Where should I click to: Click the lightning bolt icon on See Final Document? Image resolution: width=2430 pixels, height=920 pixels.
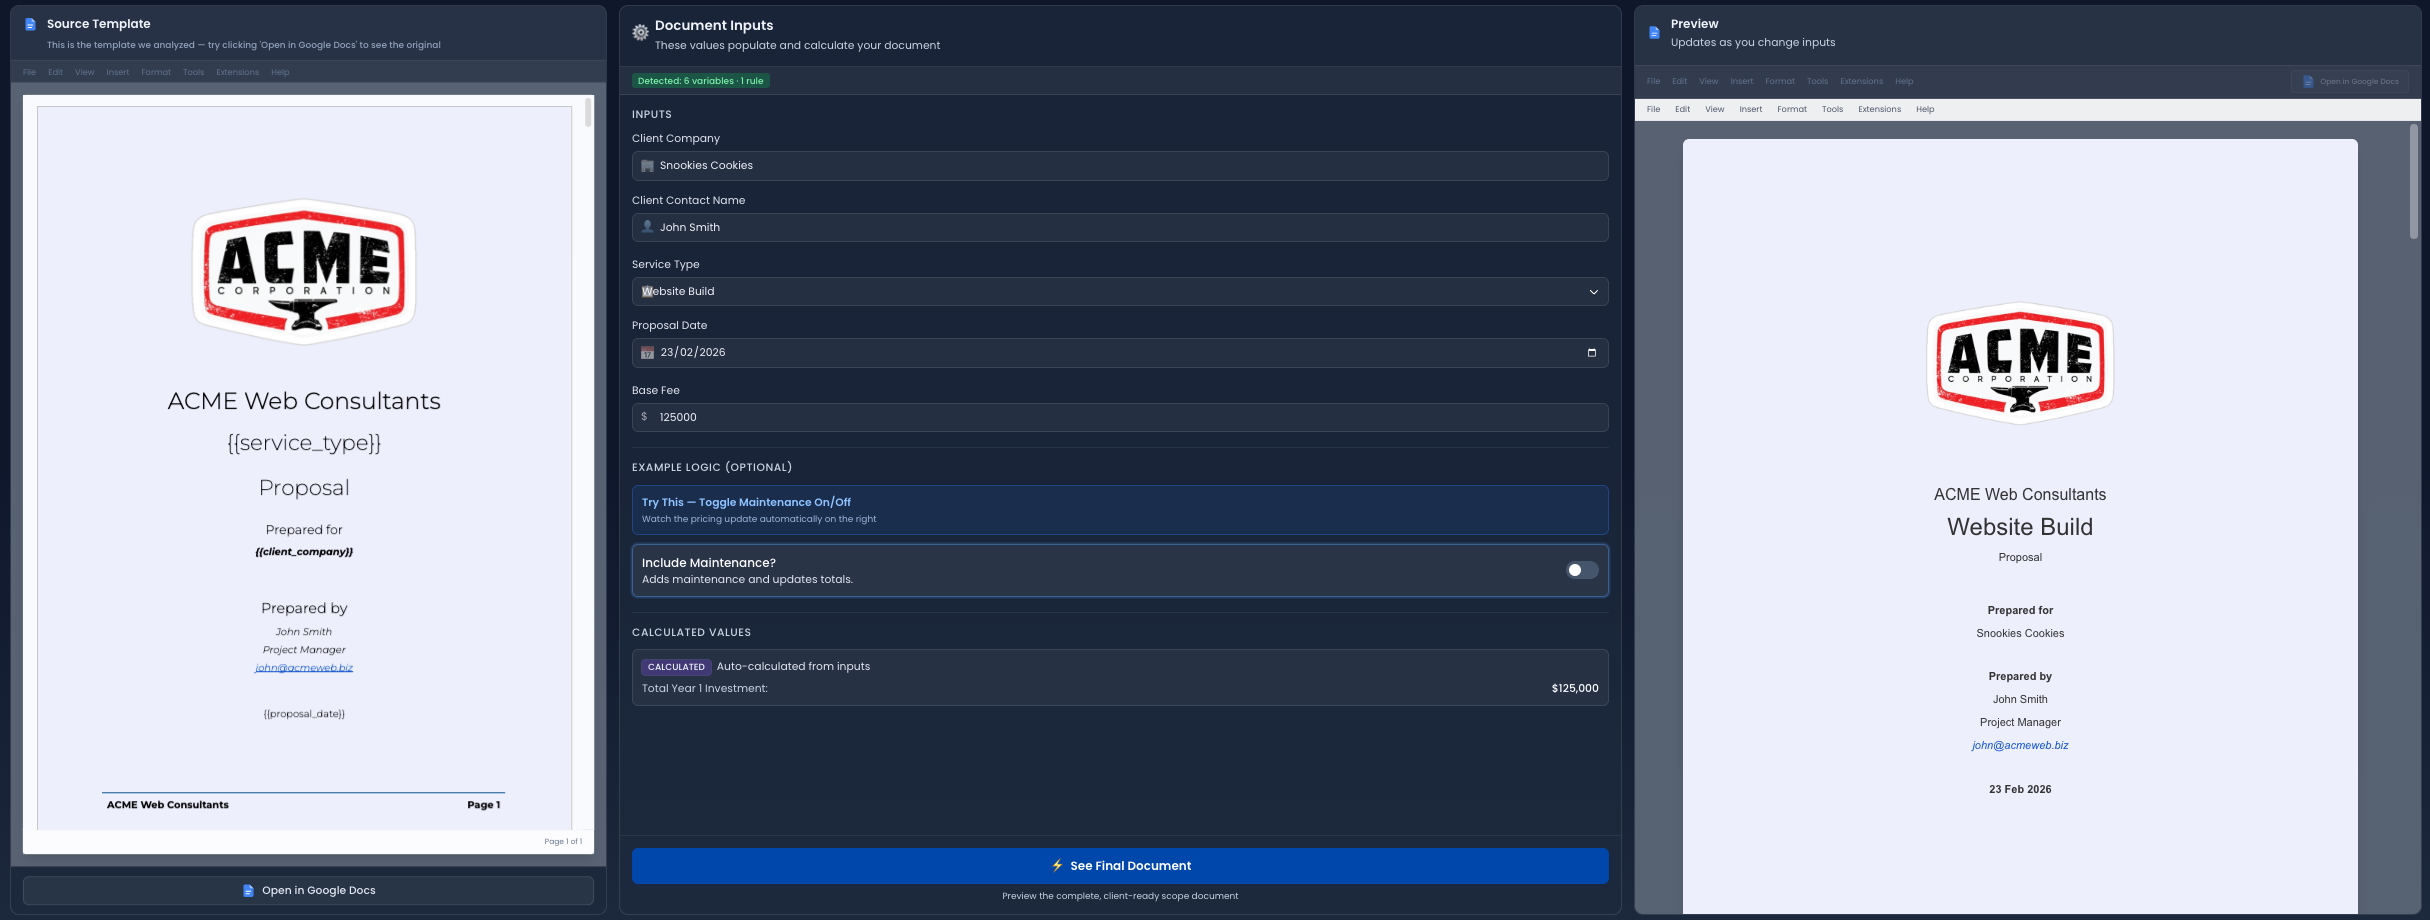coord(1057,866)
